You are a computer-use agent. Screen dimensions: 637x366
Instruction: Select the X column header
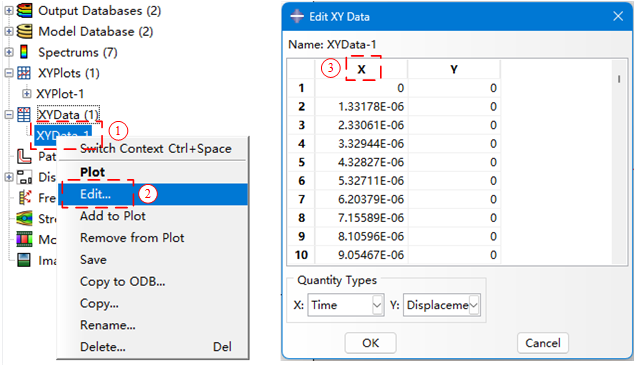[361, 69]
